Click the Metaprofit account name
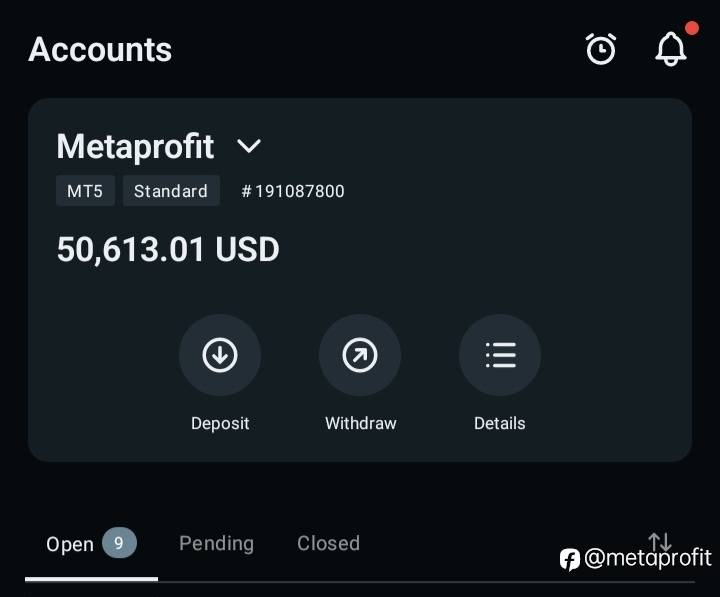 pos(135,147)
